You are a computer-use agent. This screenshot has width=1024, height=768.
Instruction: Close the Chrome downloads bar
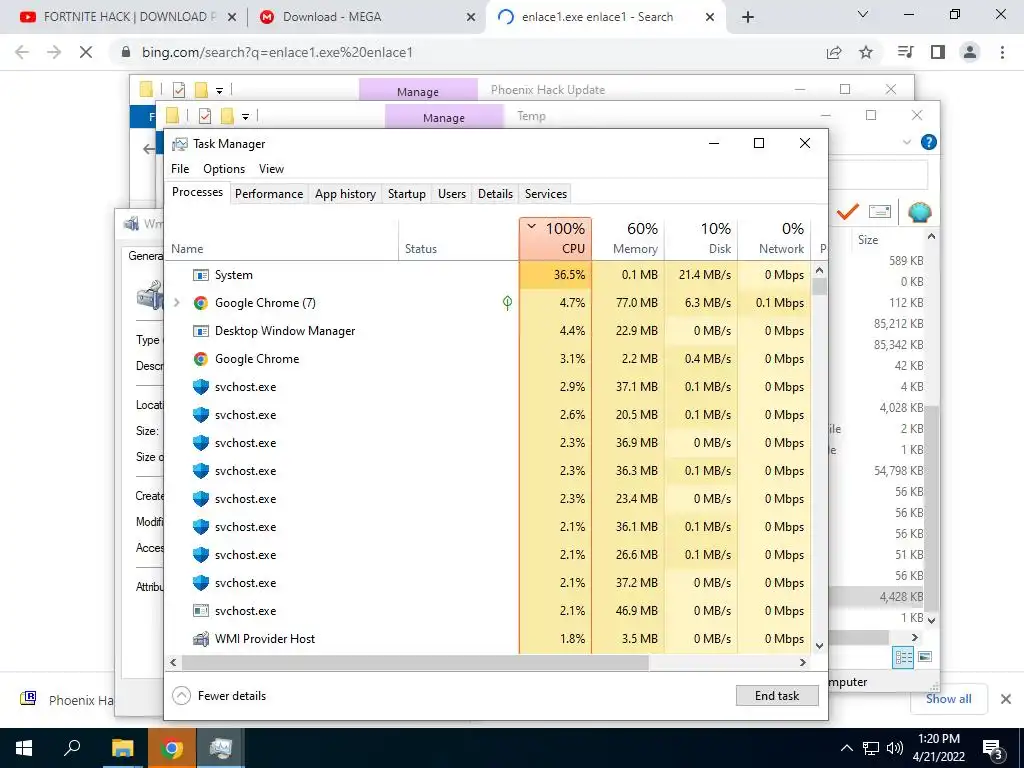pos(1006,699)
